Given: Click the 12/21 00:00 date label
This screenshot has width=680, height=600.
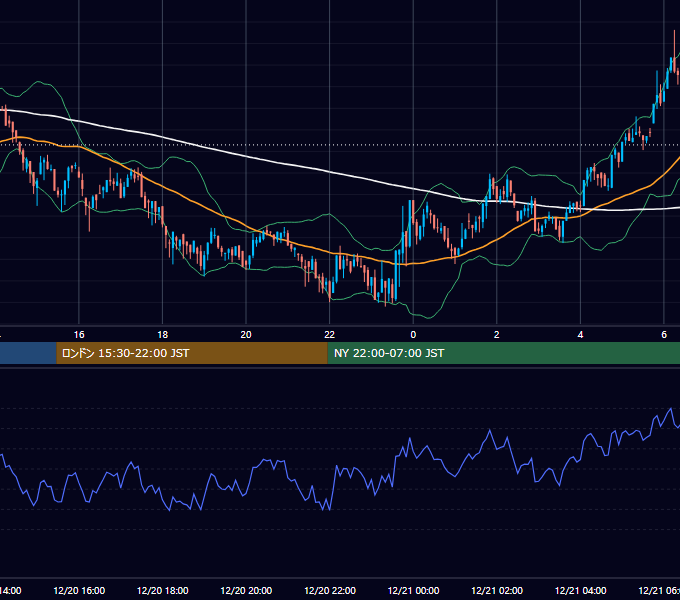Looking at the screenshot, I should 413,591.
